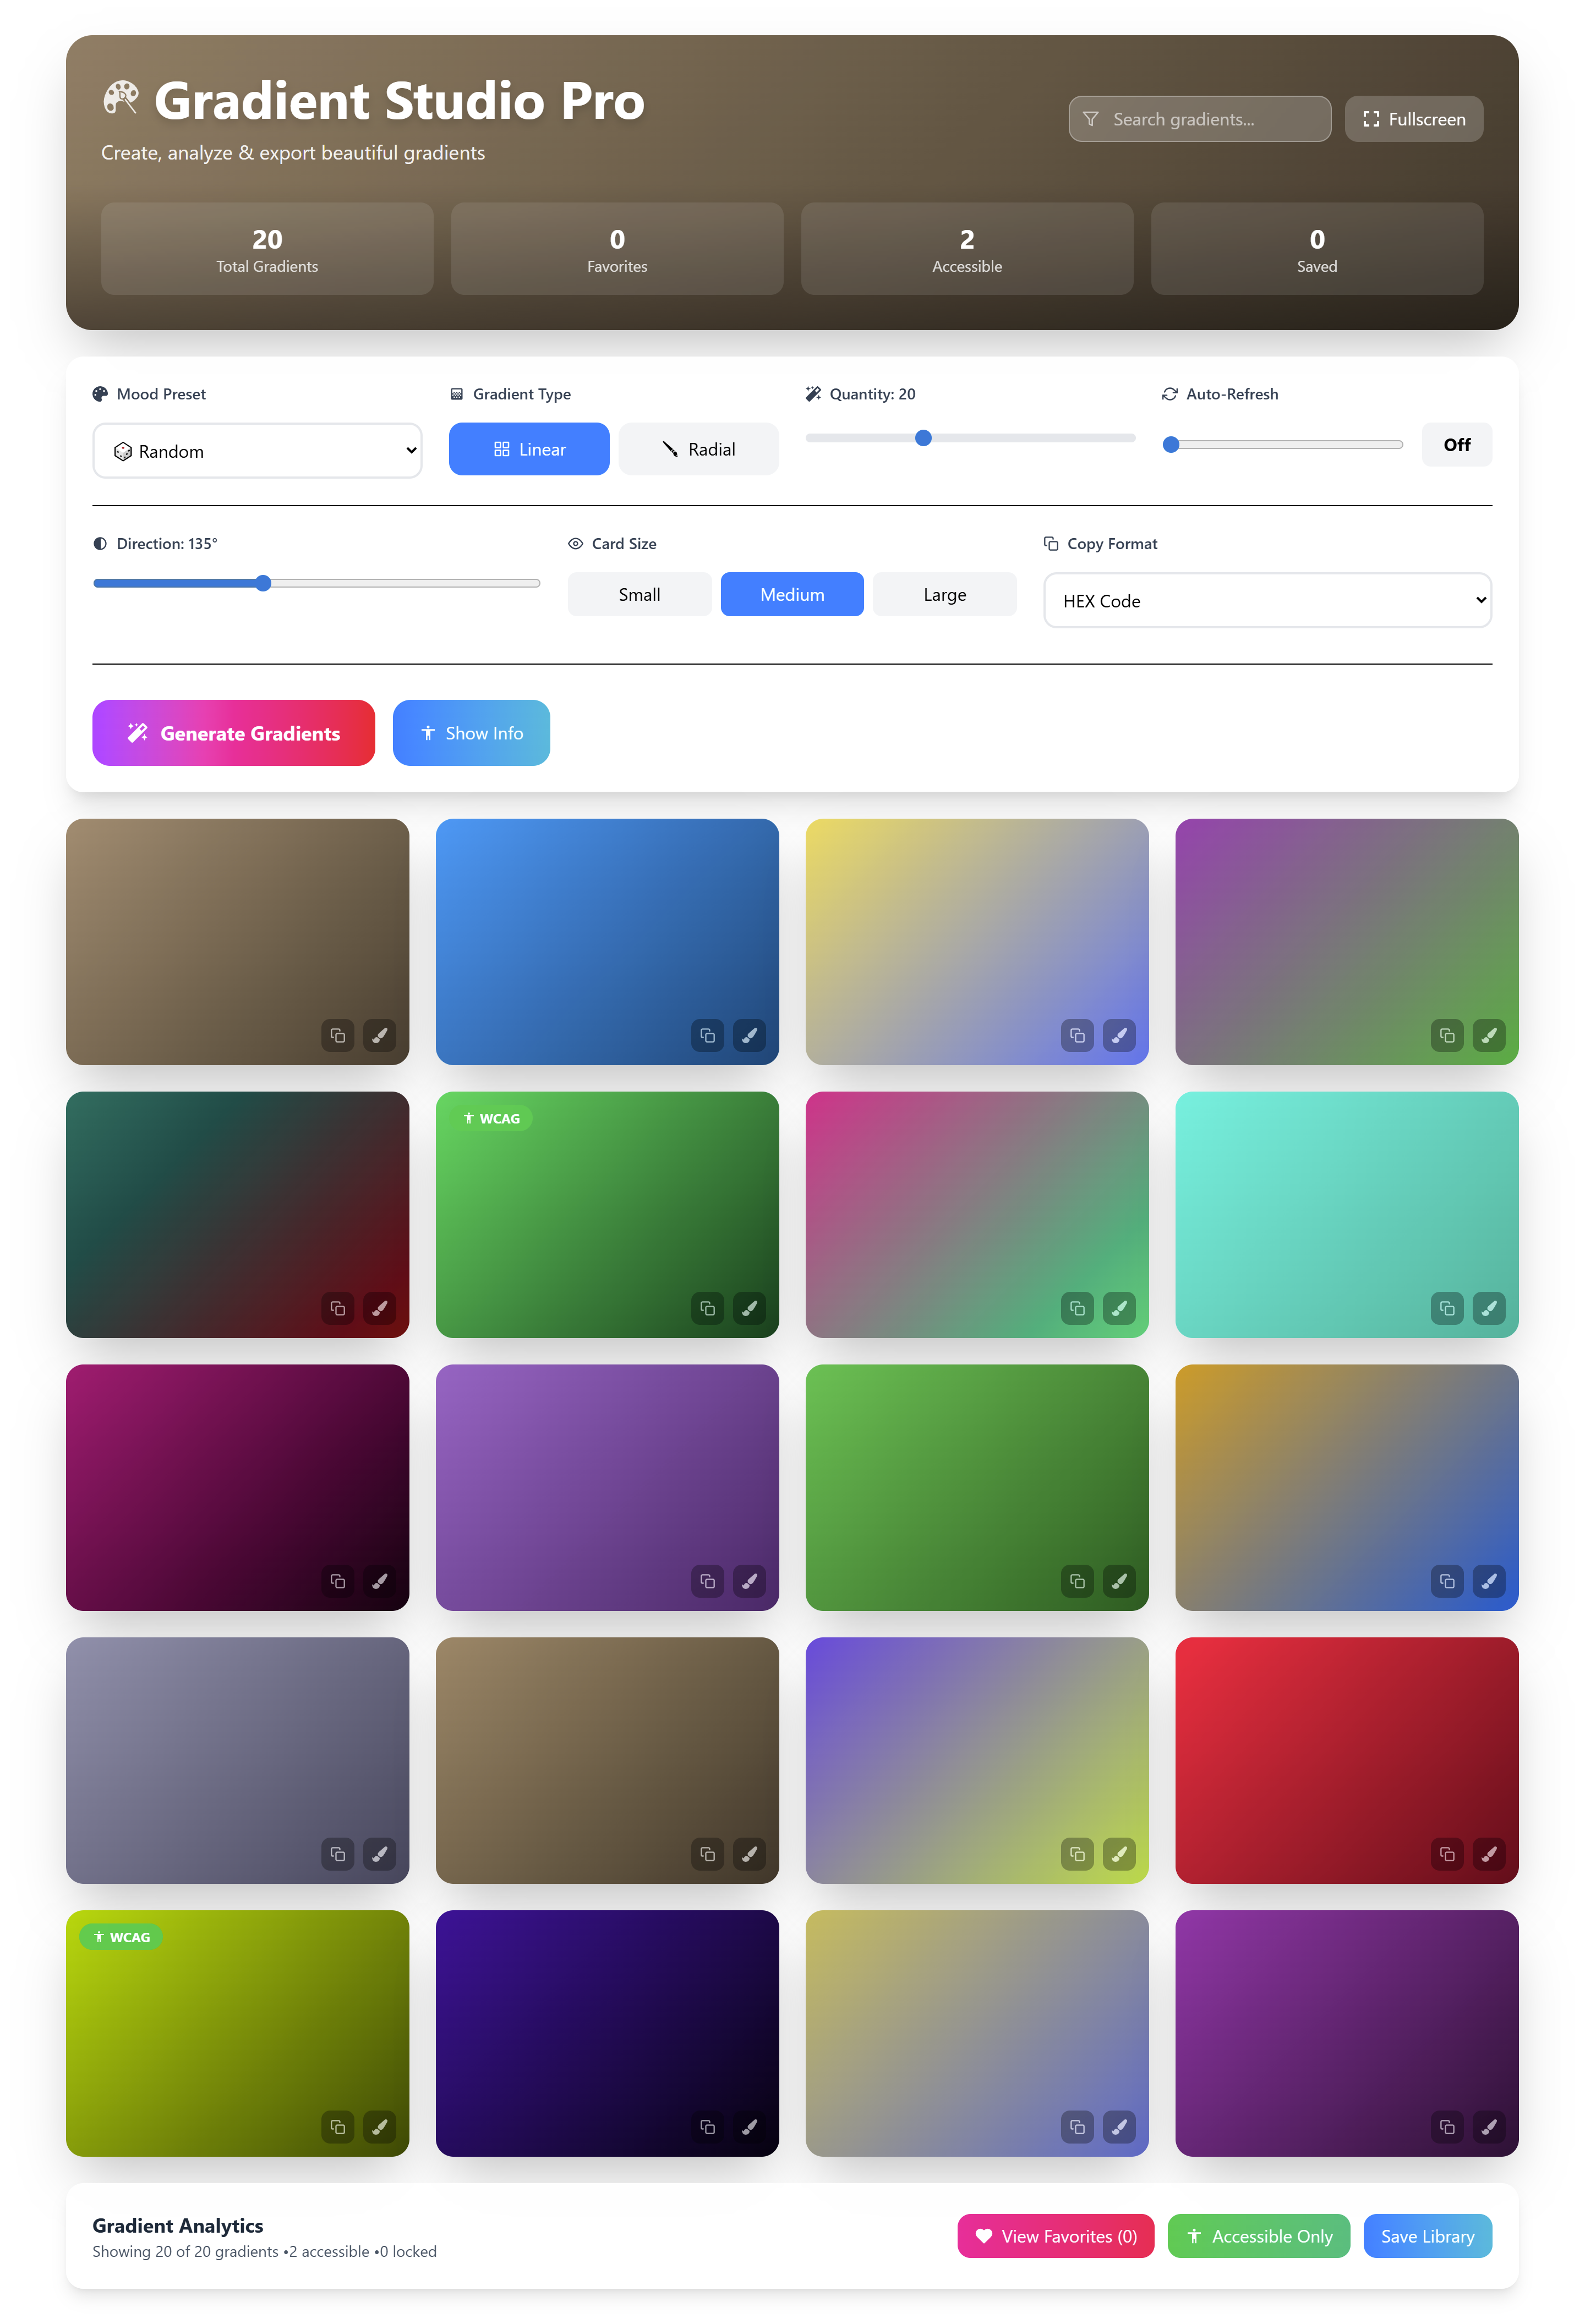Open the Mood Preset dropdown
The image size is (1585, 2324).
[257, 451]
